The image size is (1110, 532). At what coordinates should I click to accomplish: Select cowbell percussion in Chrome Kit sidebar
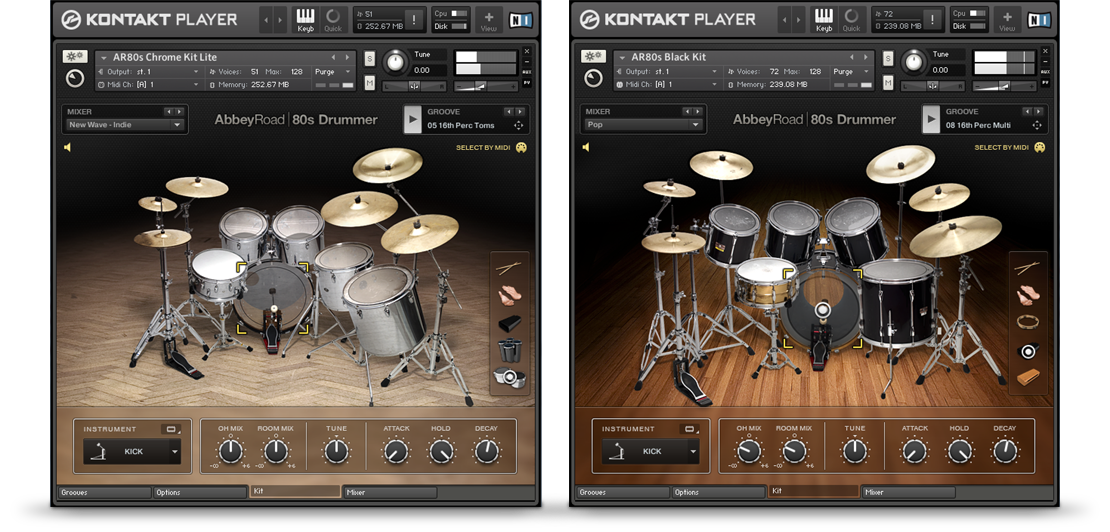tap(509, 324)
